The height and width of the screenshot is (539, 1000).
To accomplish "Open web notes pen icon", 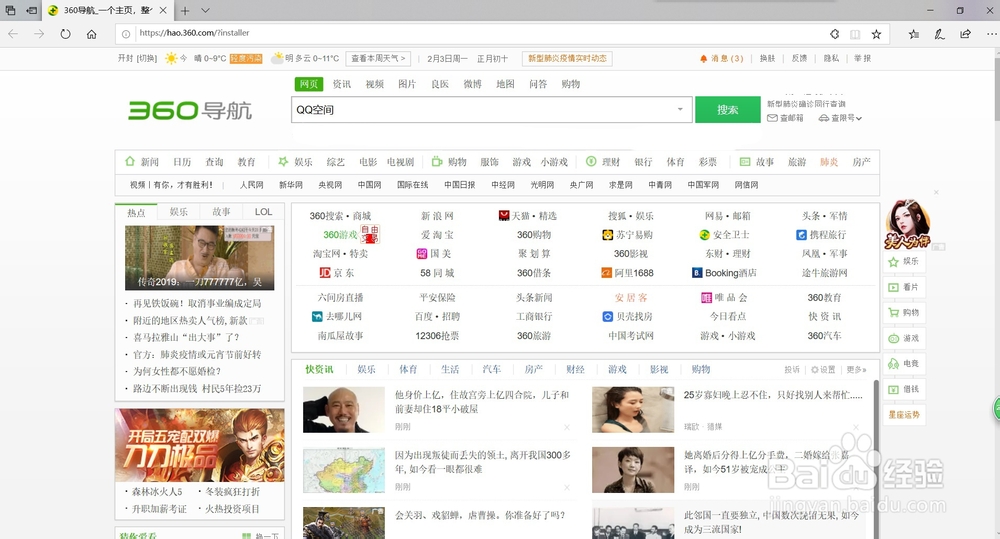I will [939, 34].
